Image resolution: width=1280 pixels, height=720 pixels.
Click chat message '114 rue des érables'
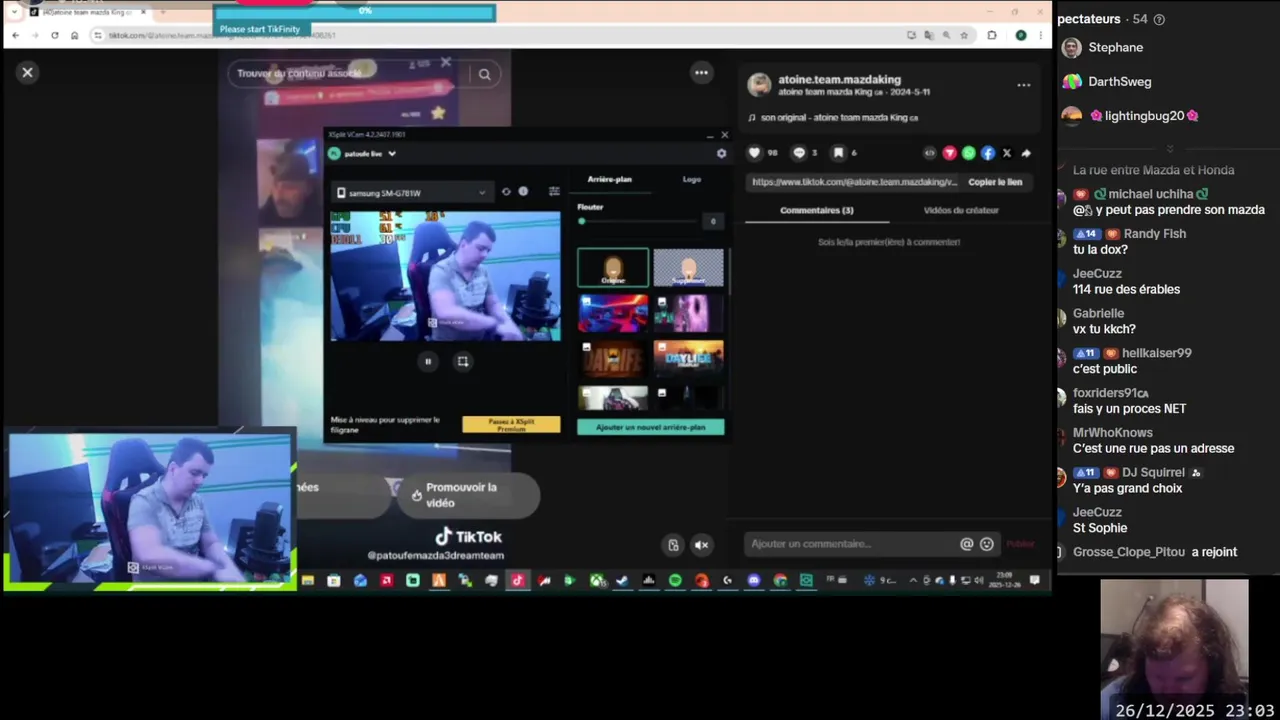pyautogui.click(x=1126, y=289)
